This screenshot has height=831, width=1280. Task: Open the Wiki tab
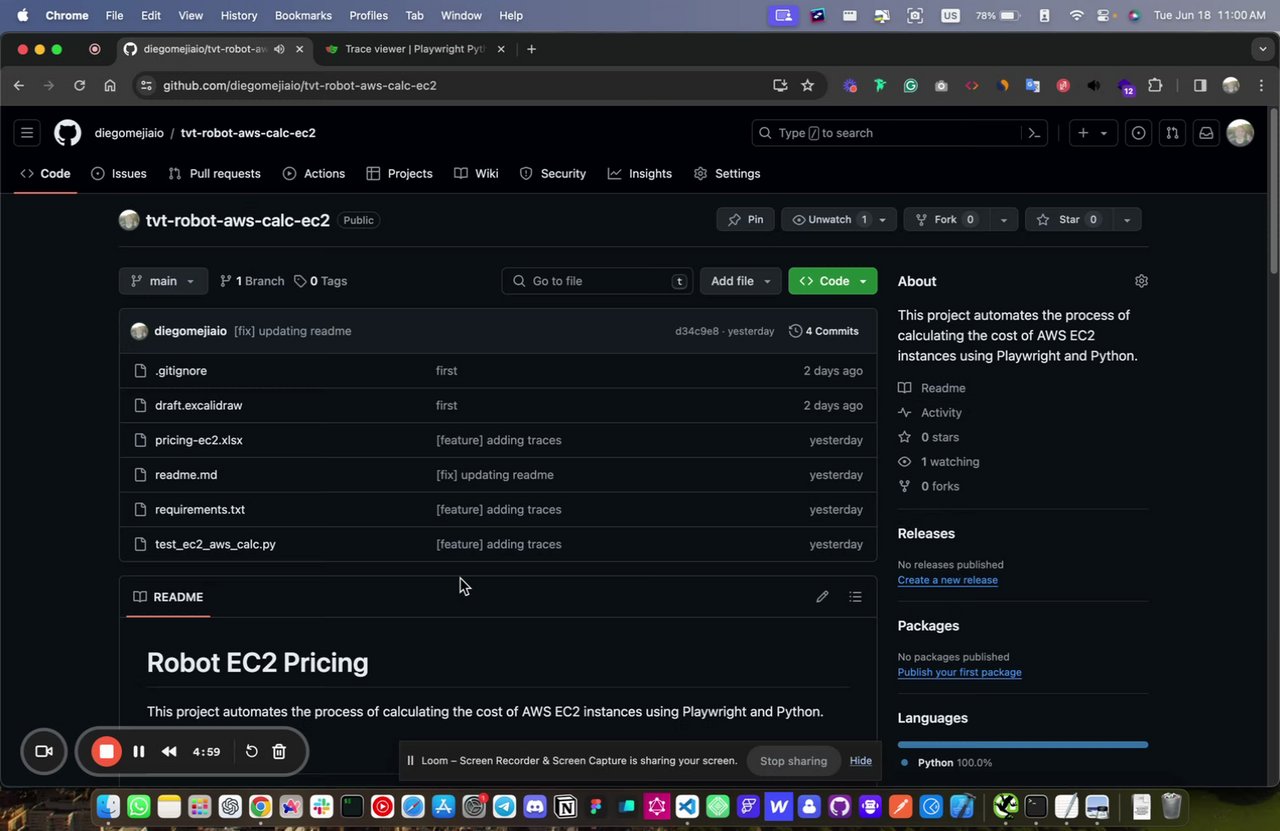(x=476, y=174)
